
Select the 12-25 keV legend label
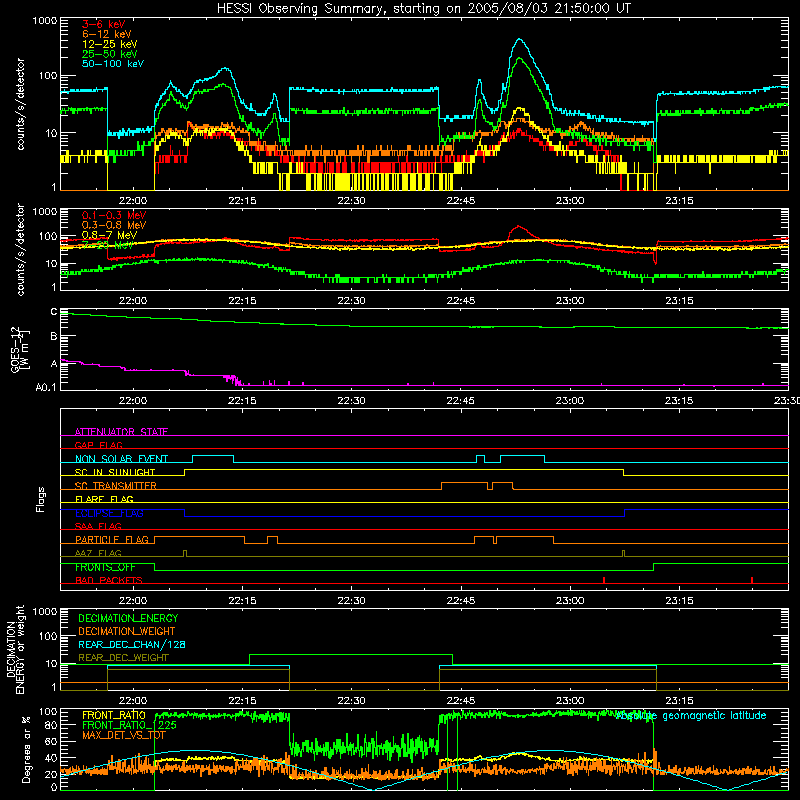coord(109,44)
